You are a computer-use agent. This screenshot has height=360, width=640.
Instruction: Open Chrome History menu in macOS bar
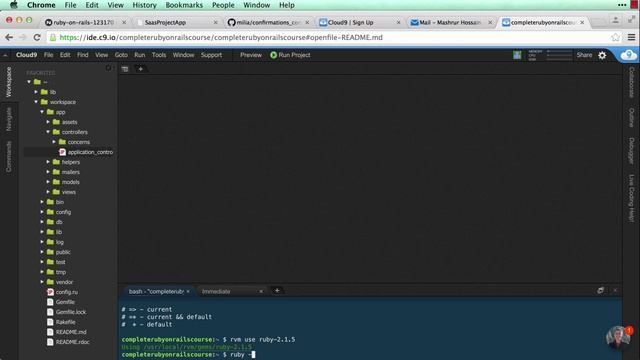[x=144, y=5]
